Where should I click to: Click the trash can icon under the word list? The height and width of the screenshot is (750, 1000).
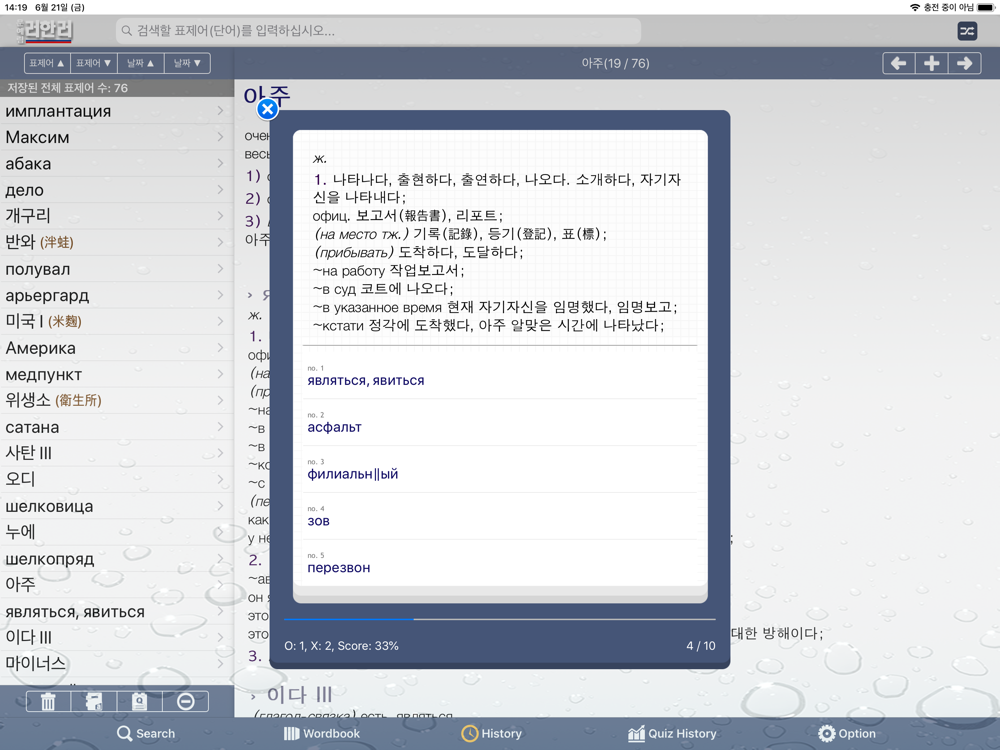tap(48, 701)
